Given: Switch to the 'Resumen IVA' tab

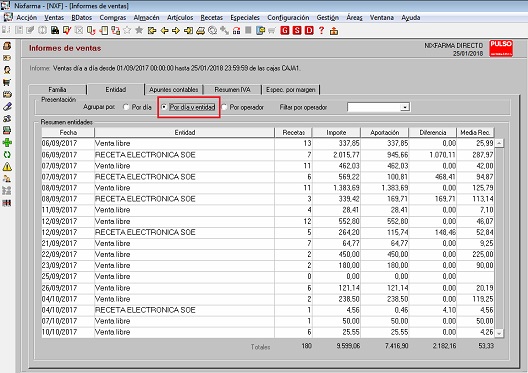Looking at the screenshot, I should point(233,90).
